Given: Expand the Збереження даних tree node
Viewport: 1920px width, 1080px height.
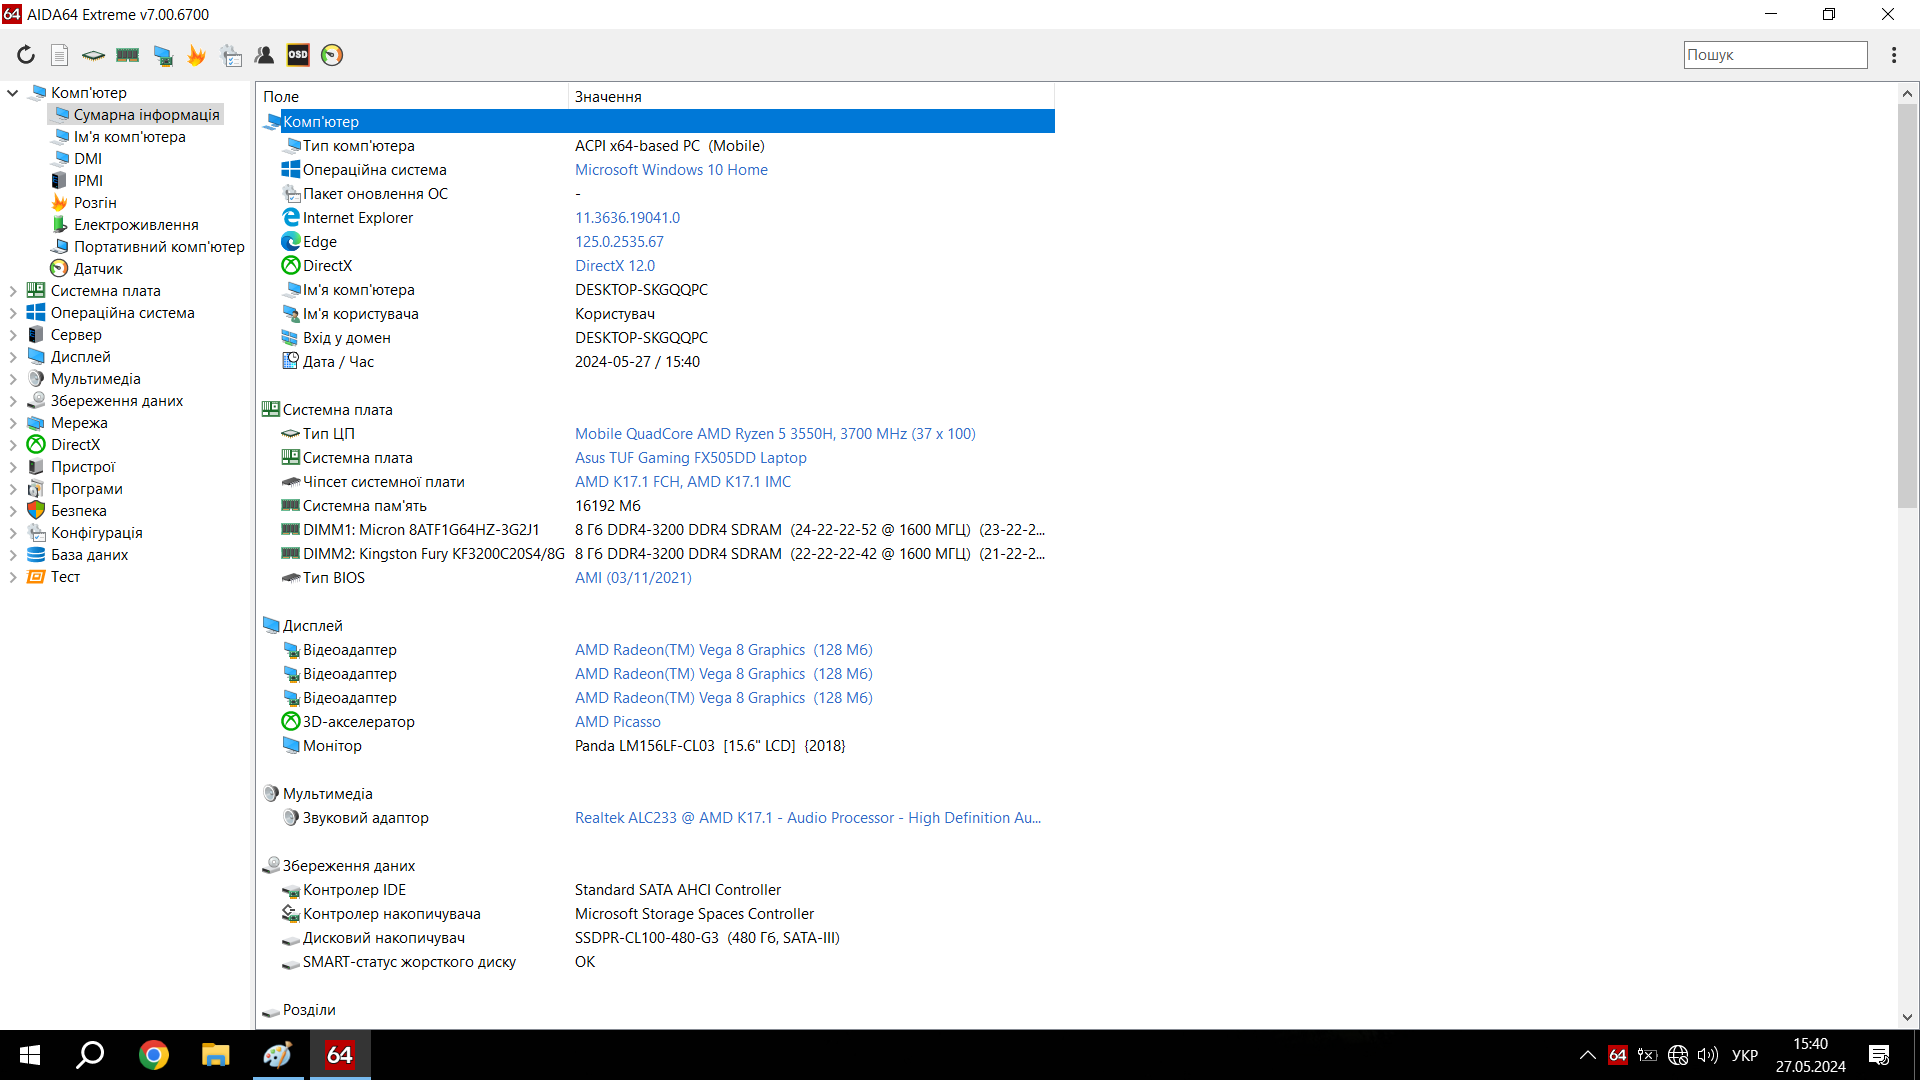Looking at the screenshot, I should click(x=13, y=401).
